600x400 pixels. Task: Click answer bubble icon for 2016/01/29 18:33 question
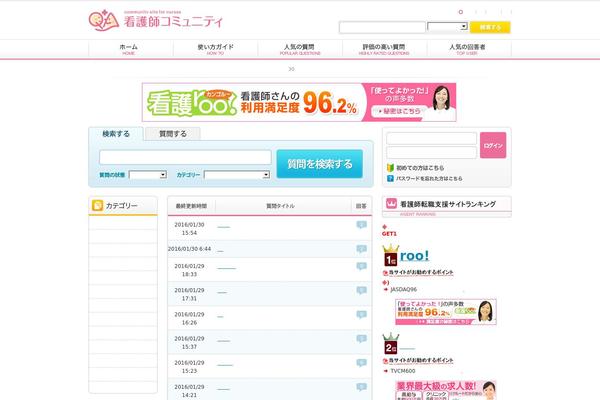361,267
